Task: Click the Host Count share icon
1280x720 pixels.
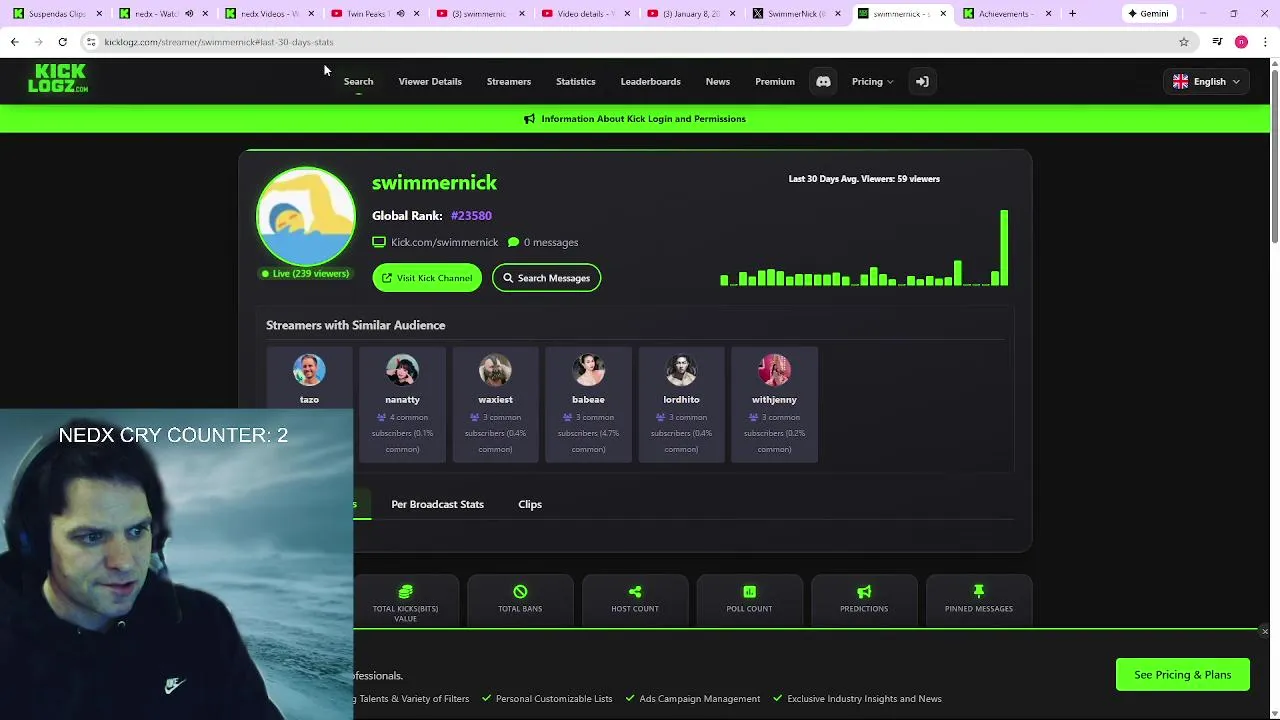Action: [x=635, y=592]
